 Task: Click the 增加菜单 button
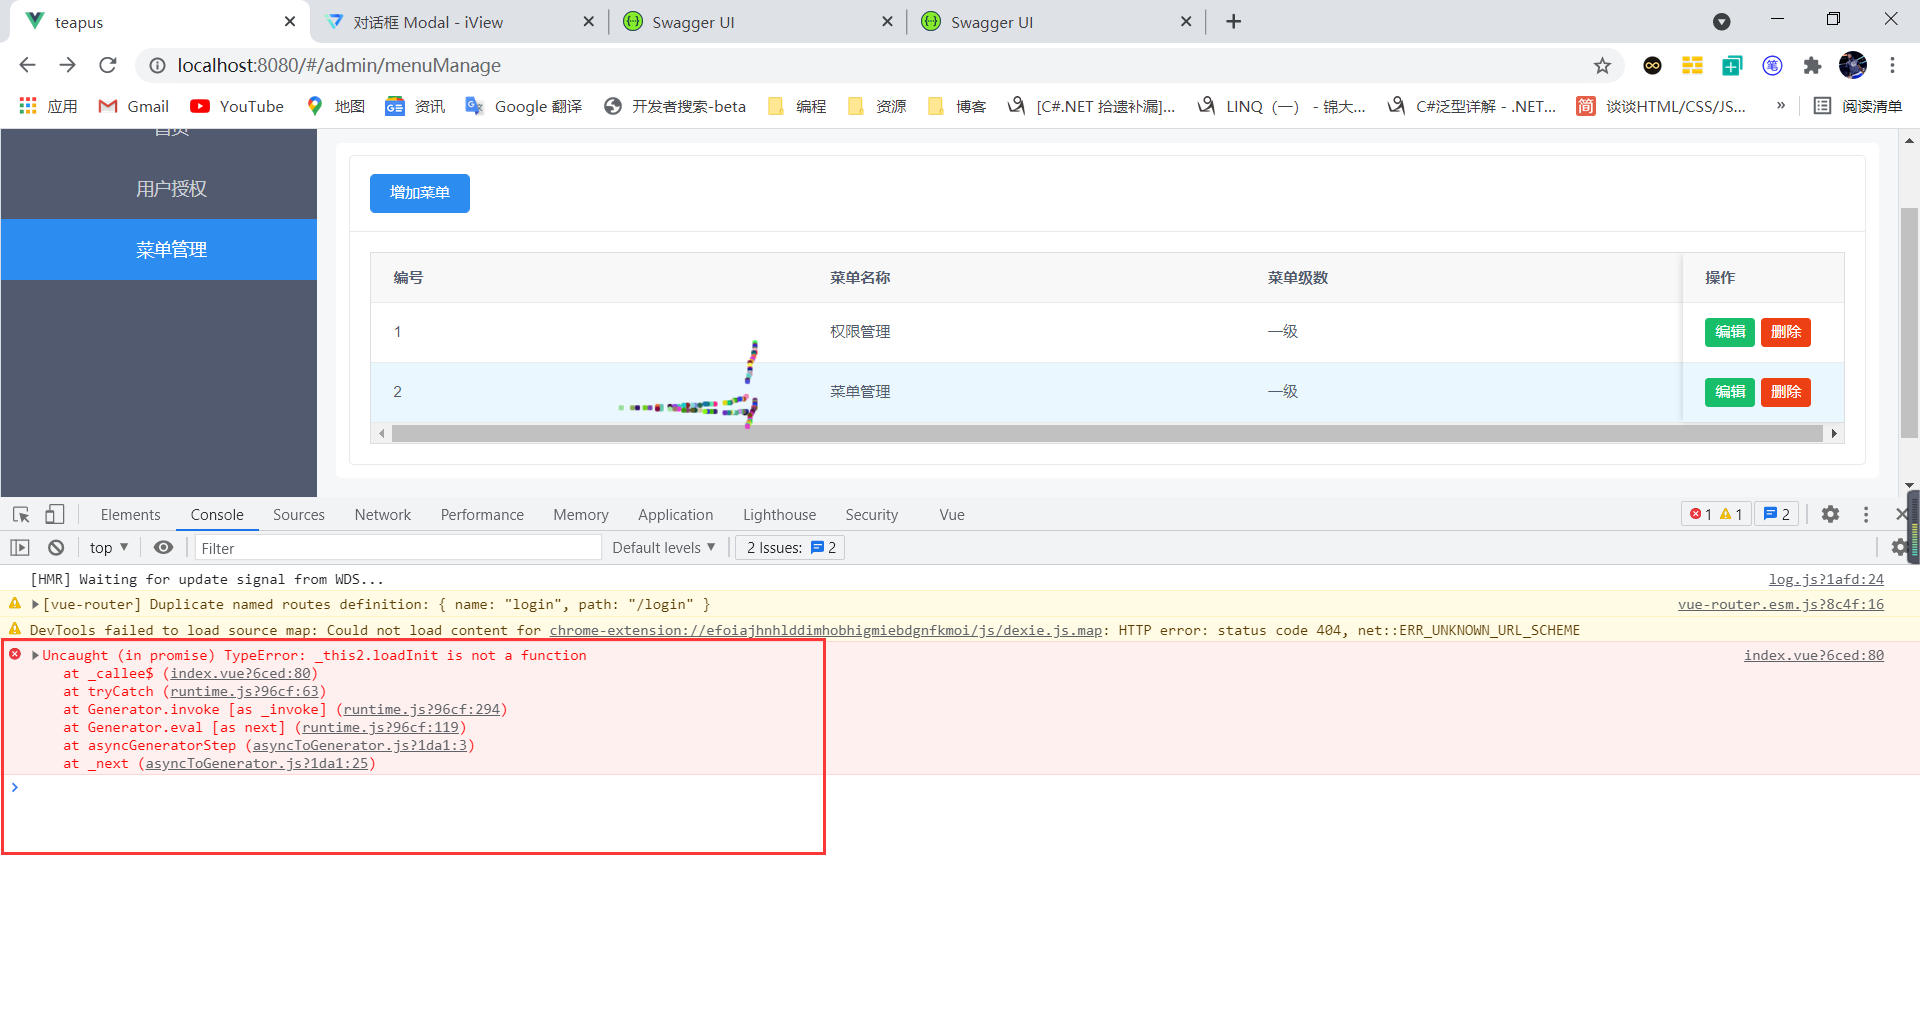419,193
